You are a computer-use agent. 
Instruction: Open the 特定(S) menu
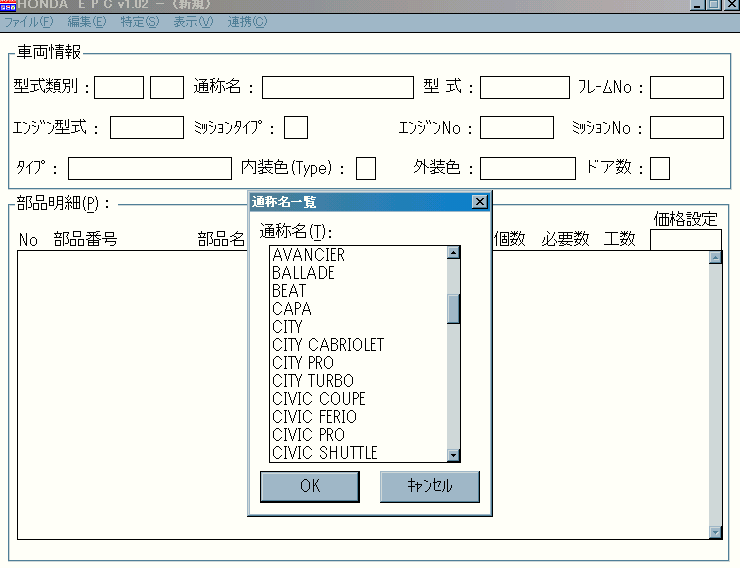tap(140, 22)
